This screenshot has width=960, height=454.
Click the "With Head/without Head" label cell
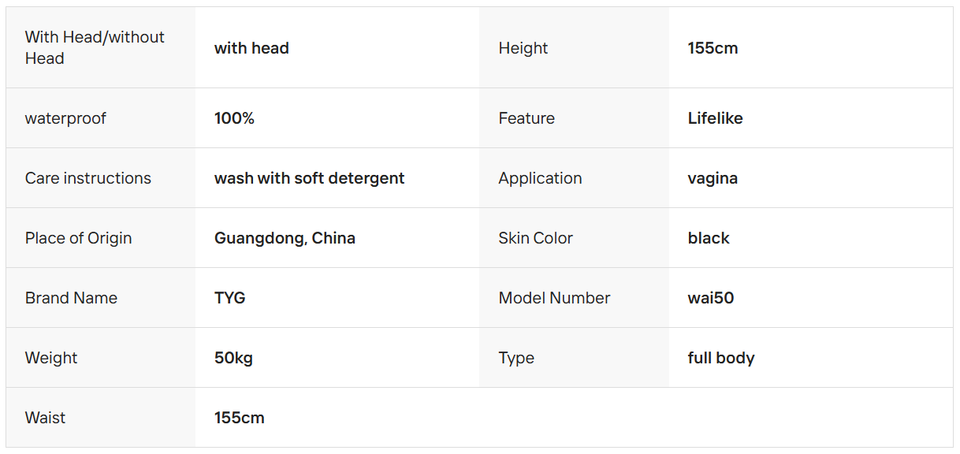pos(95,48)
